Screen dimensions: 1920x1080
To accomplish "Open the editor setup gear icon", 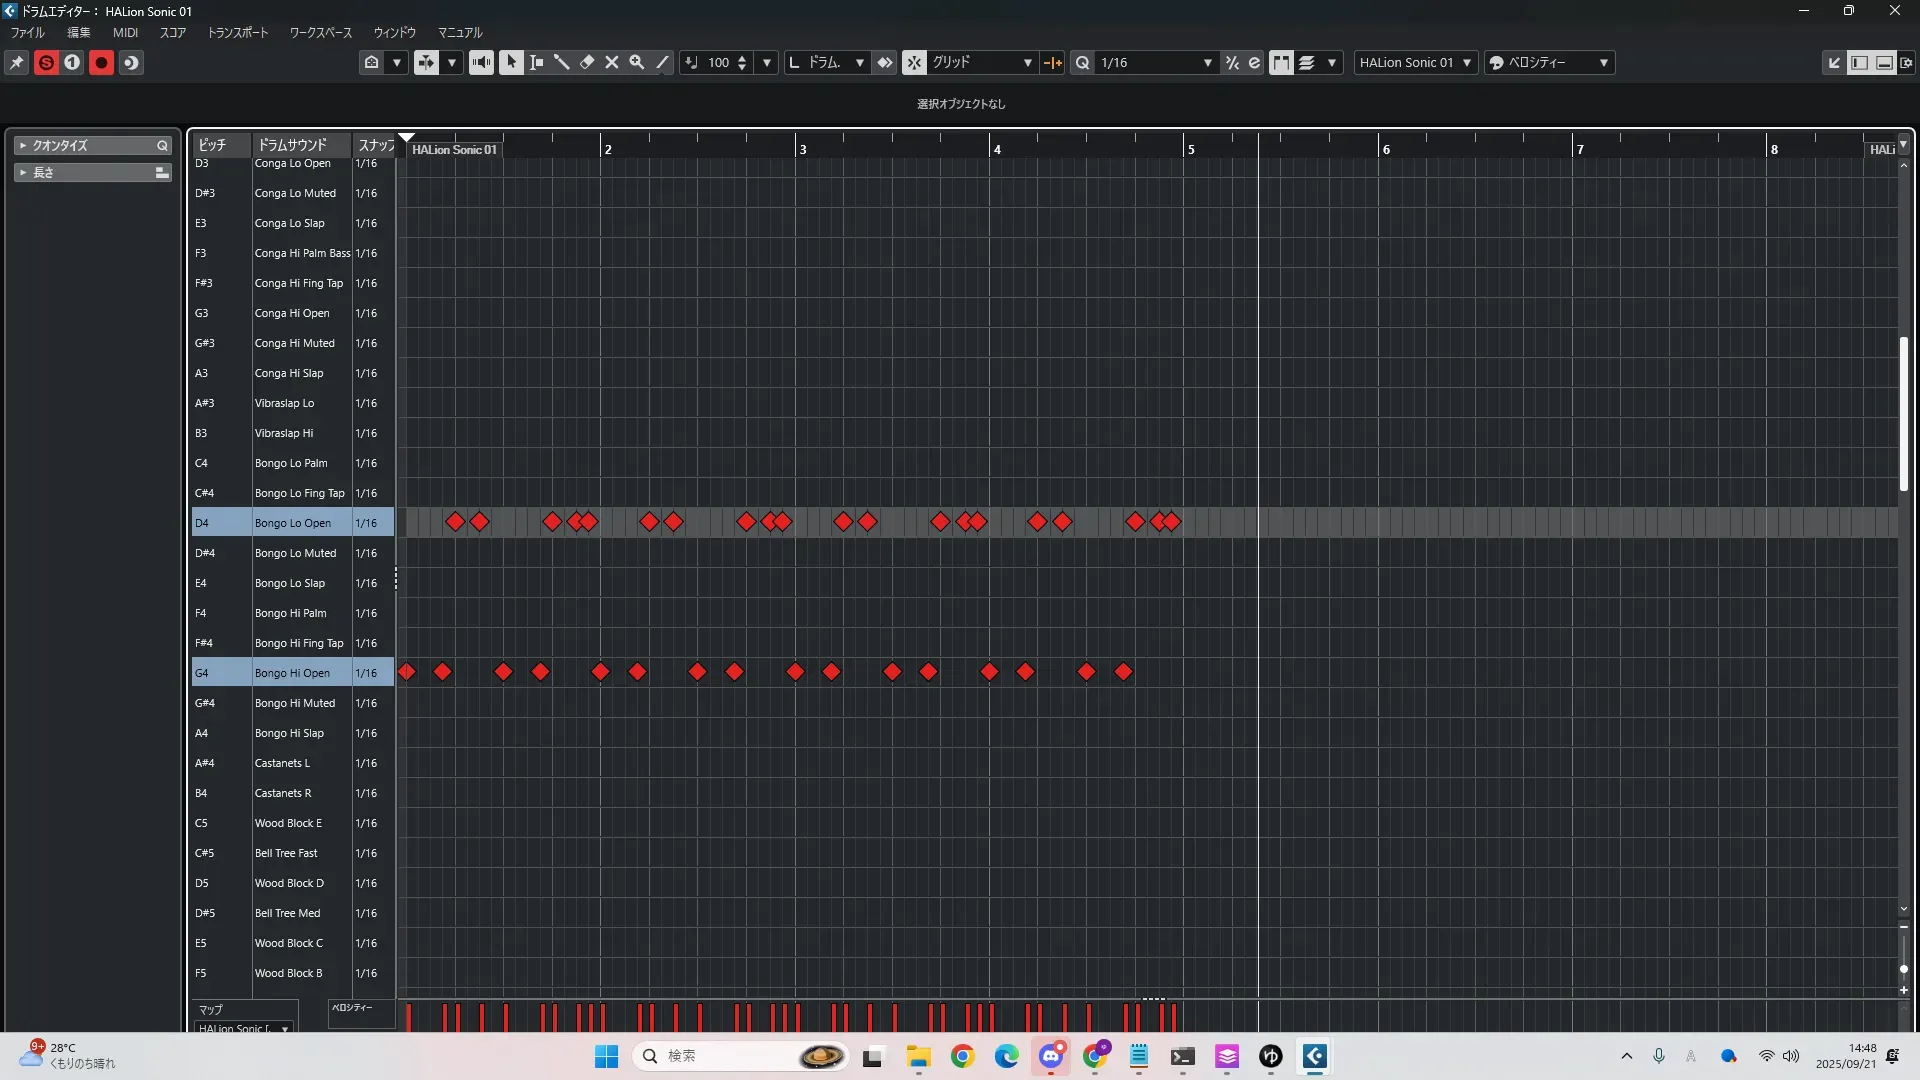I will (1906, 62).
